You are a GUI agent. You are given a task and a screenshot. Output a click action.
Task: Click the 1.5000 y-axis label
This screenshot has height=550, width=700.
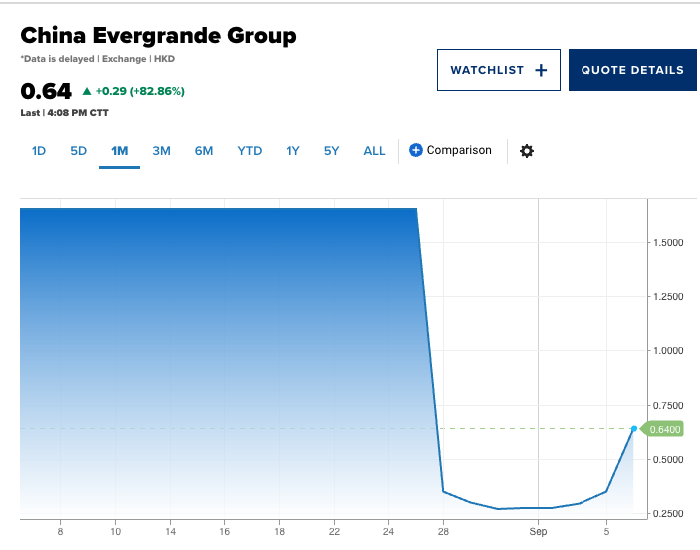[668, 242]
